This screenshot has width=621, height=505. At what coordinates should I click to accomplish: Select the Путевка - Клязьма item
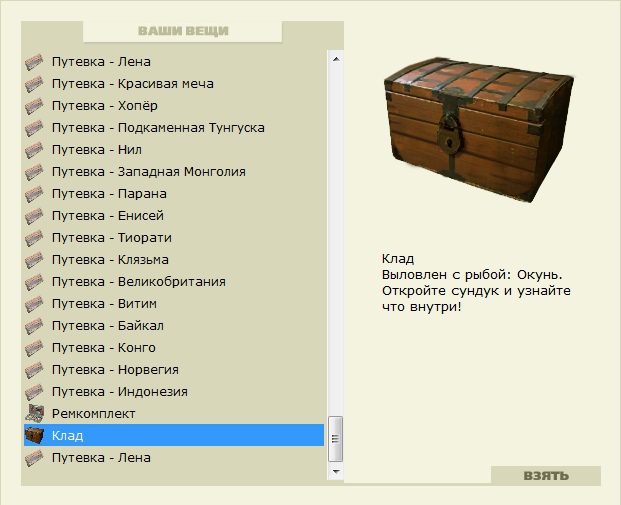(x=174, y=260)
